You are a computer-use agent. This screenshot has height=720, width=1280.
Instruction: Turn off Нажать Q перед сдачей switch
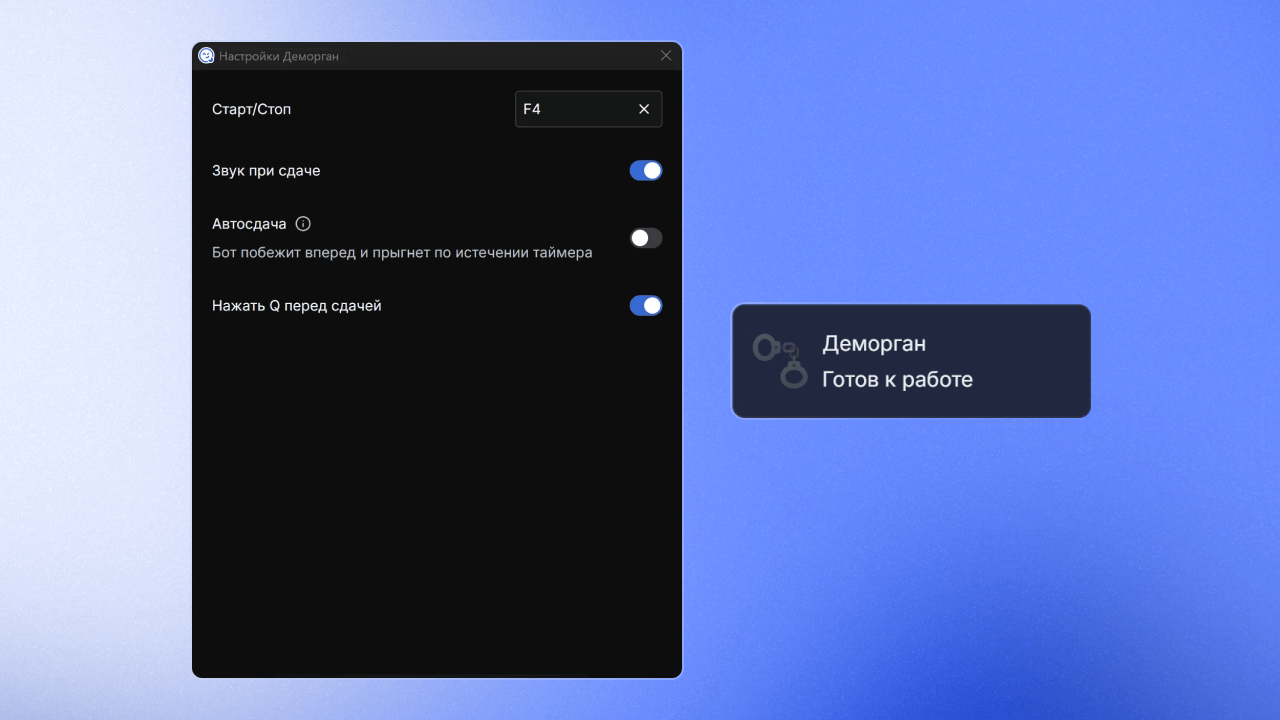pyautogui.click(x=645, y=306)
